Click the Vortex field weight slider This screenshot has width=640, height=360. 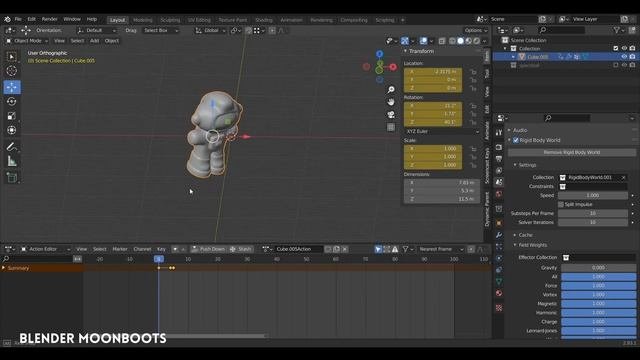click(598, 295)
